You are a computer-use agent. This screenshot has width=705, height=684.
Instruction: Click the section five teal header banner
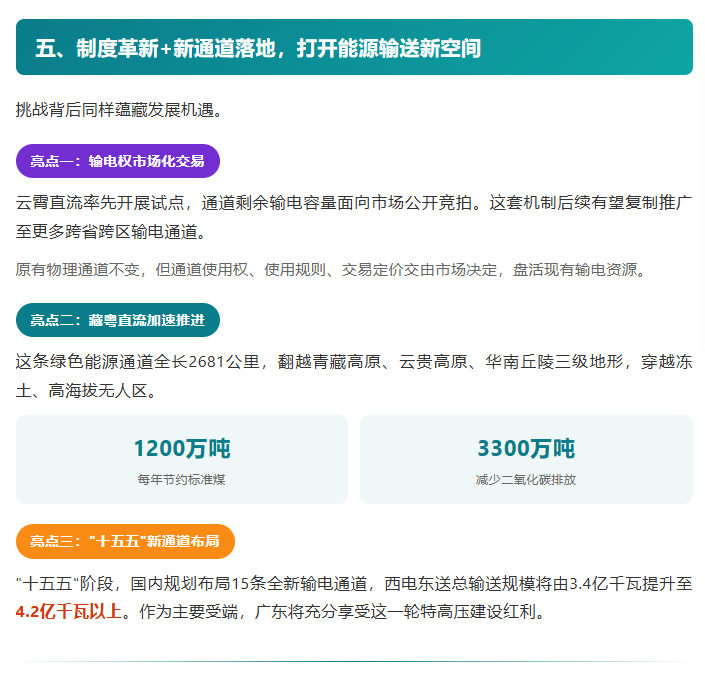coord(354,47)
